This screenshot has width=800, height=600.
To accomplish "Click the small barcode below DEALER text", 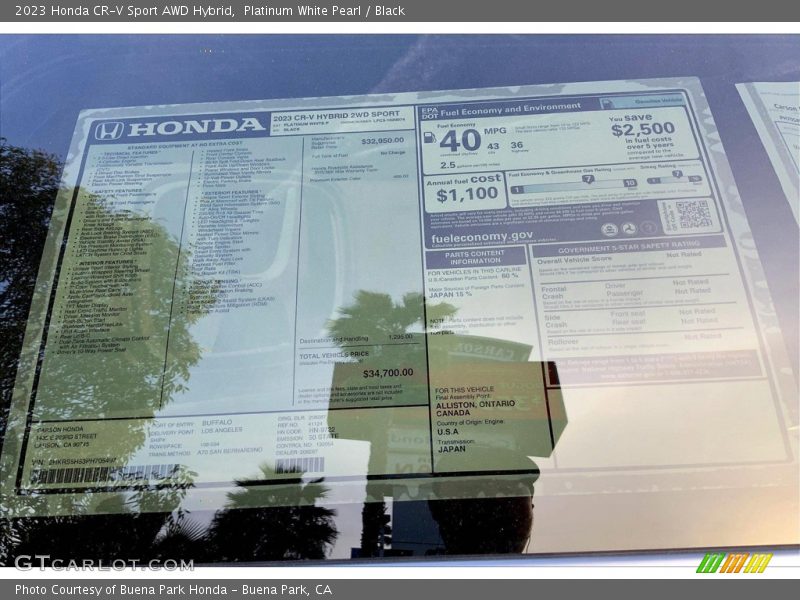I will 299,465.
